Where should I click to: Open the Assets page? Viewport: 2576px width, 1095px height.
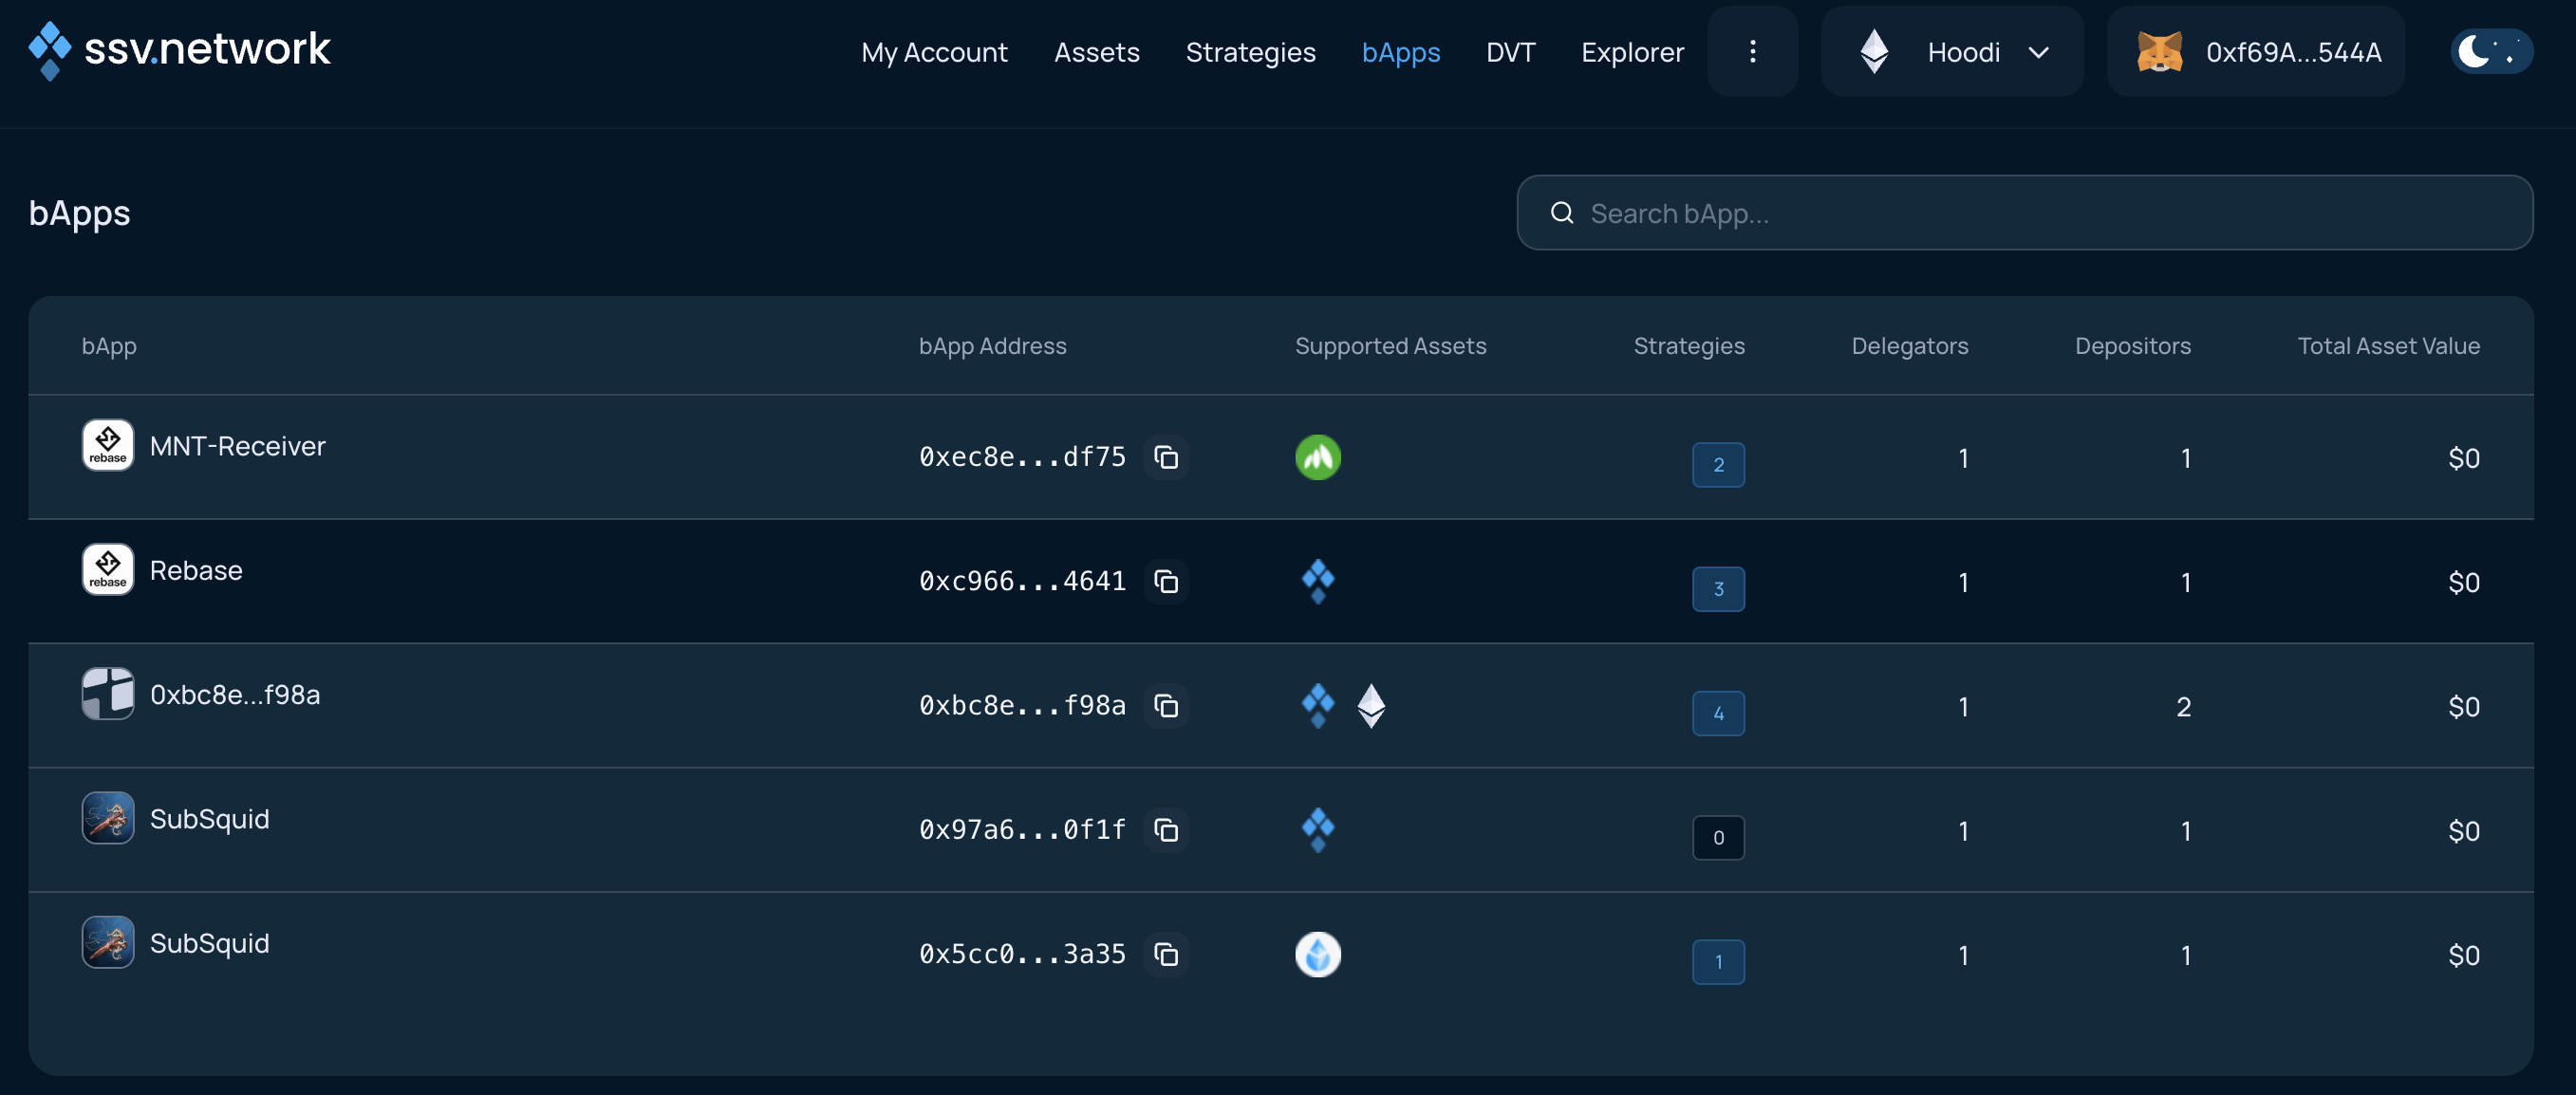(x=1096, y=52)
